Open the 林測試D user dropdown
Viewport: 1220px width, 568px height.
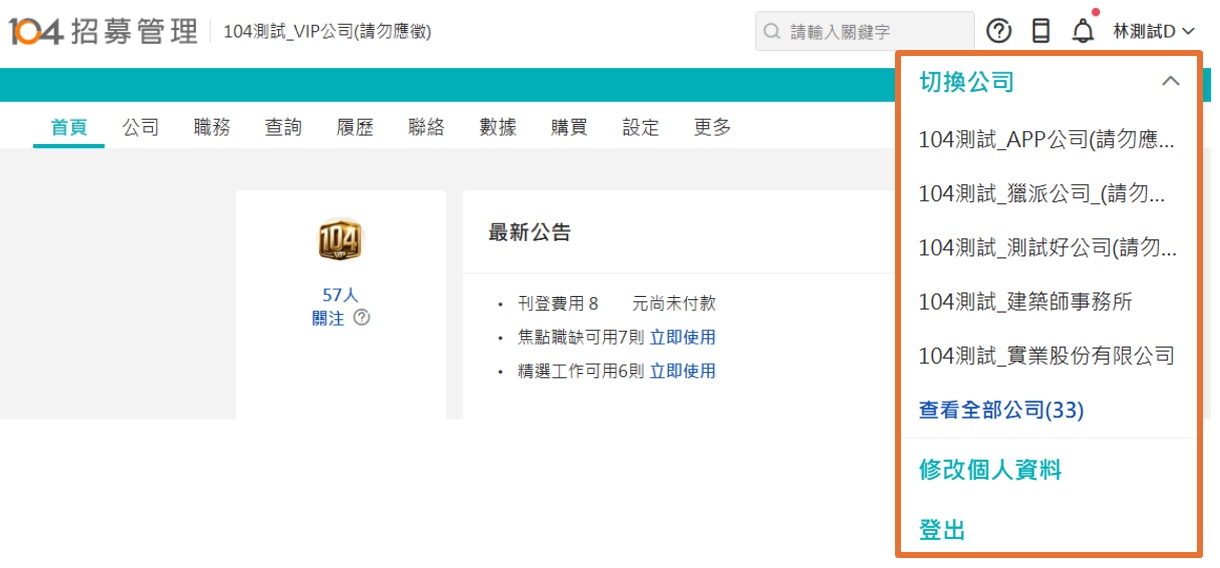point(1154,31)
